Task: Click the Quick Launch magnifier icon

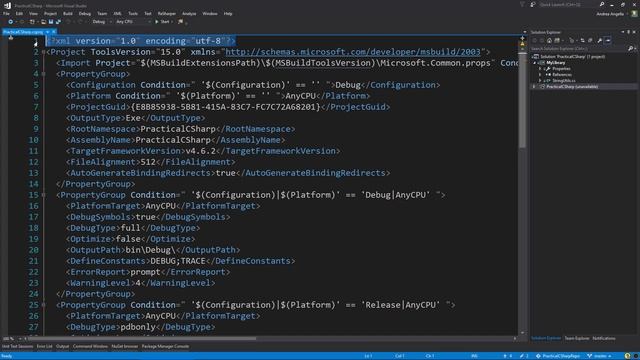Action: 602,4
